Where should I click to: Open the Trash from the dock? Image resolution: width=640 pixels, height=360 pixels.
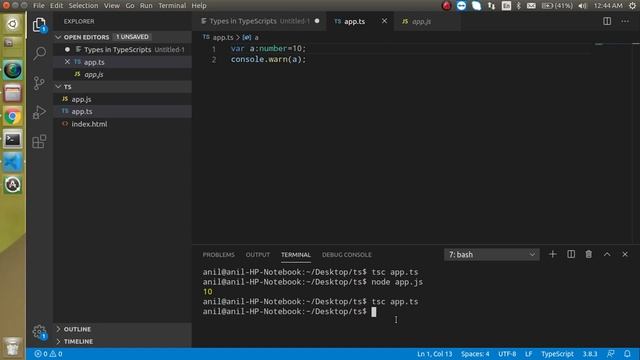pyautogui.click(x=13, y=347)
